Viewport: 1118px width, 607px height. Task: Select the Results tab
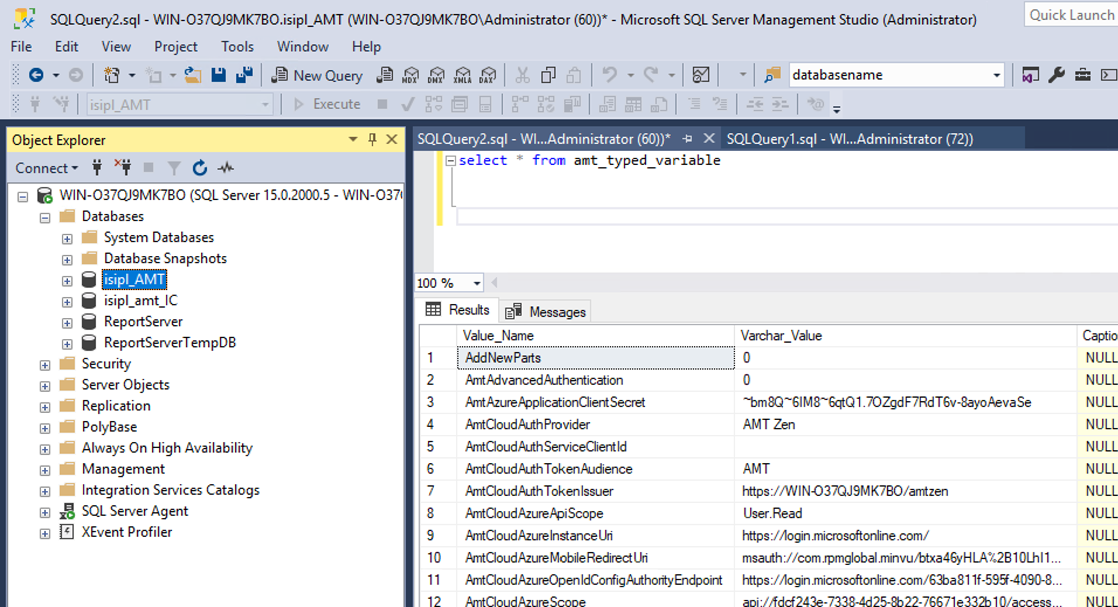point(458,310)
